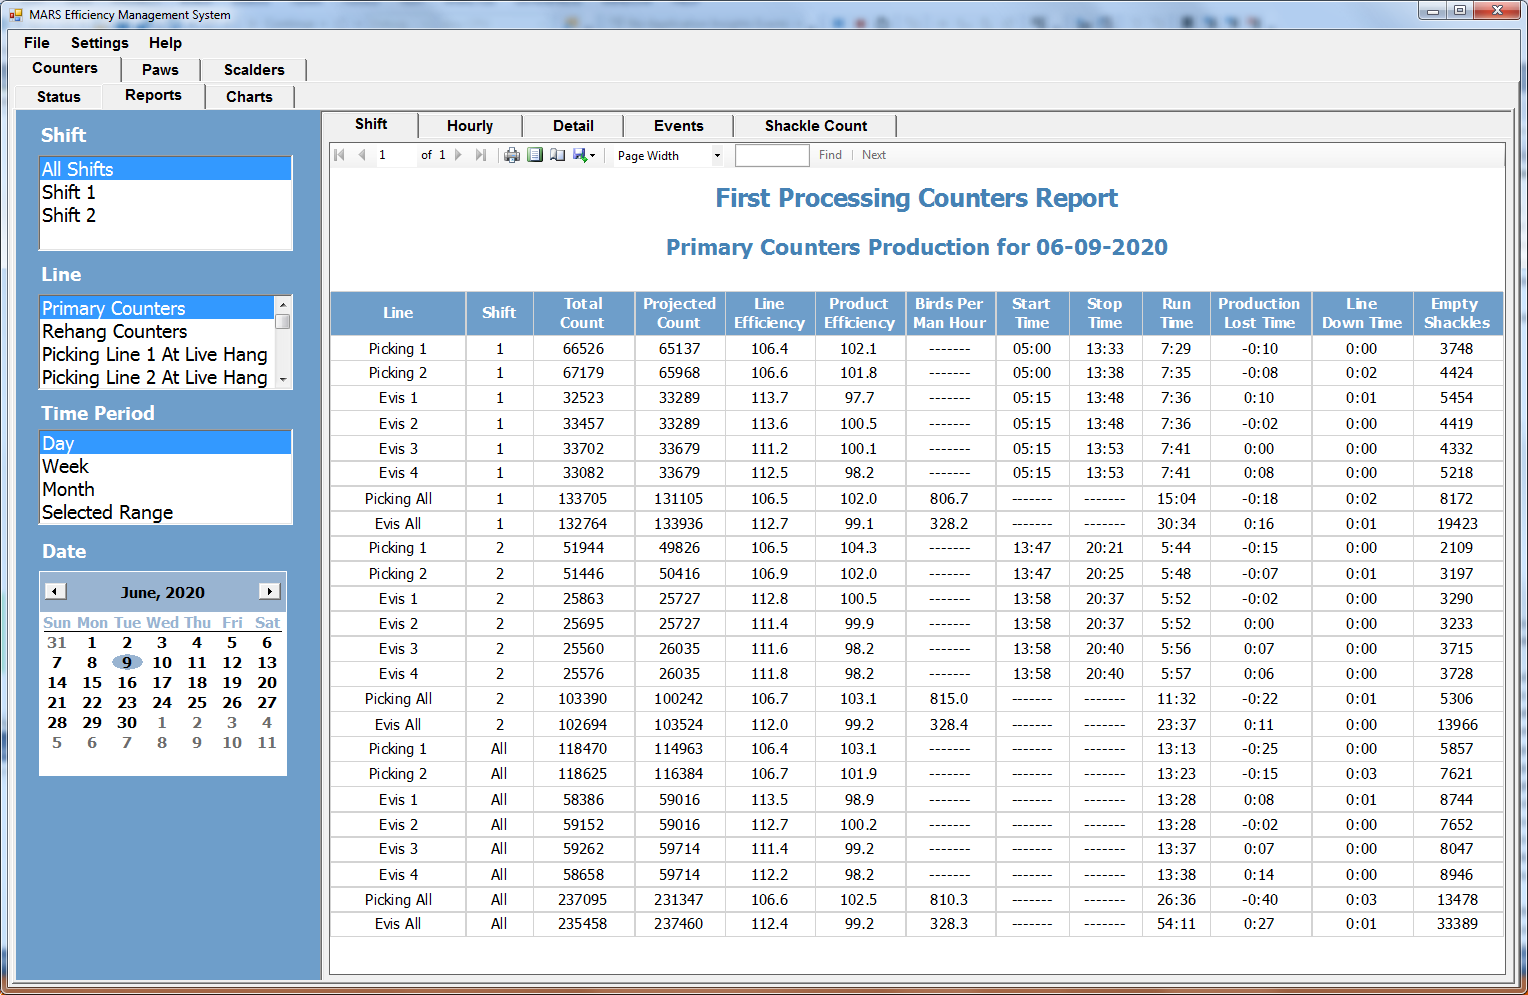Click the report search text field

tap(771, 155)
